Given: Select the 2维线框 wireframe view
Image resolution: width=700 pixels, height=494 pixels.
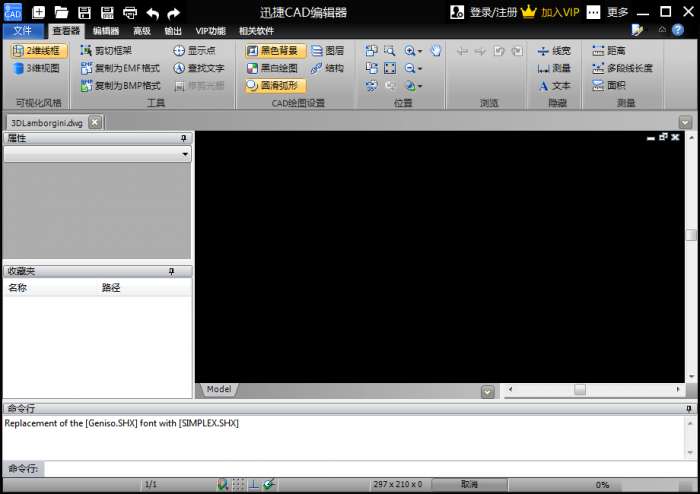Looking at the screenshot, I should point(39,51).
